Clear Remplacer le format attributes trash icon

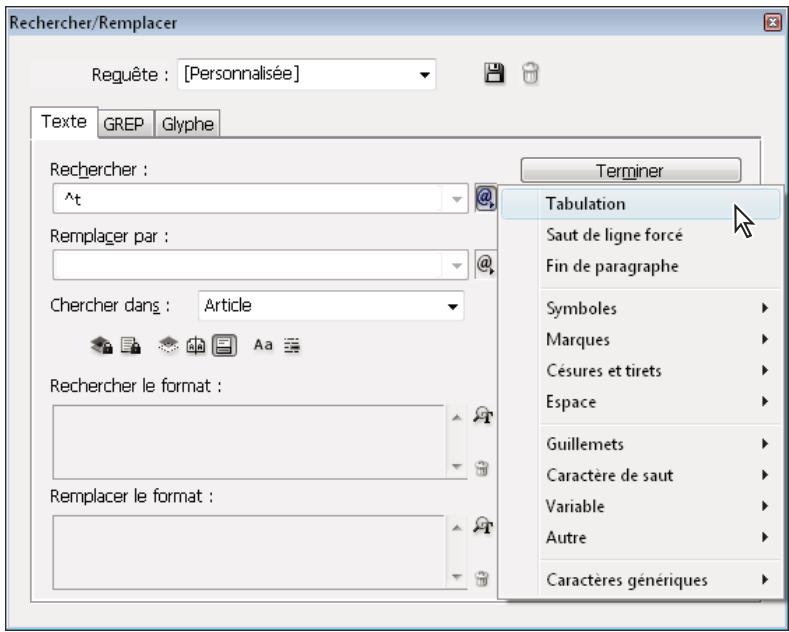[x=482, y=578]
